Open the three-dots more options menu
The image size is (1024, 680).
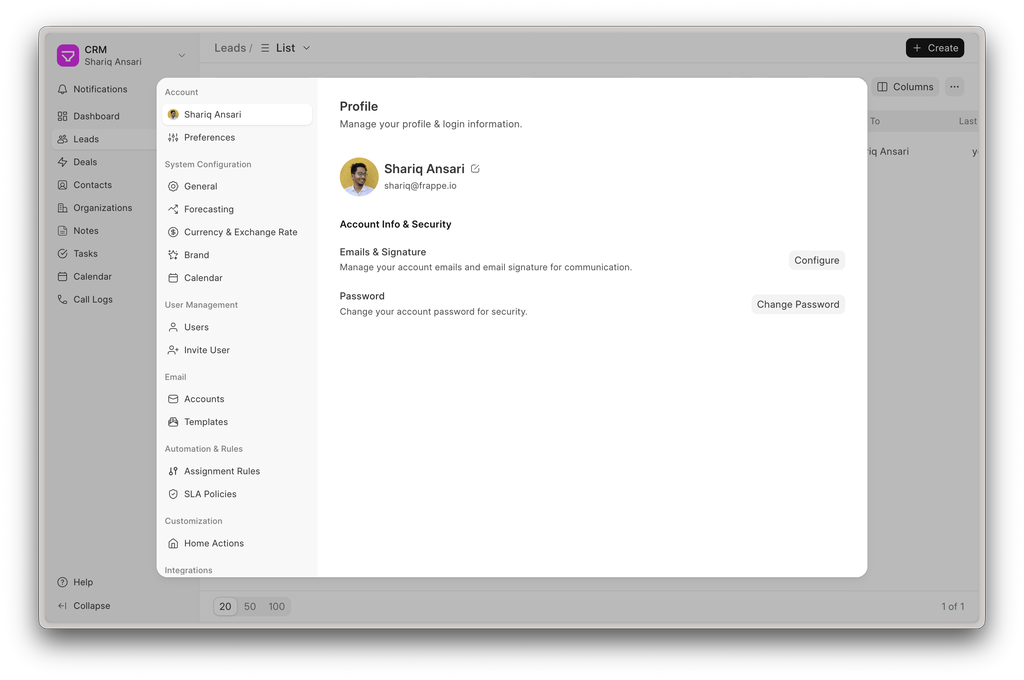954,87
